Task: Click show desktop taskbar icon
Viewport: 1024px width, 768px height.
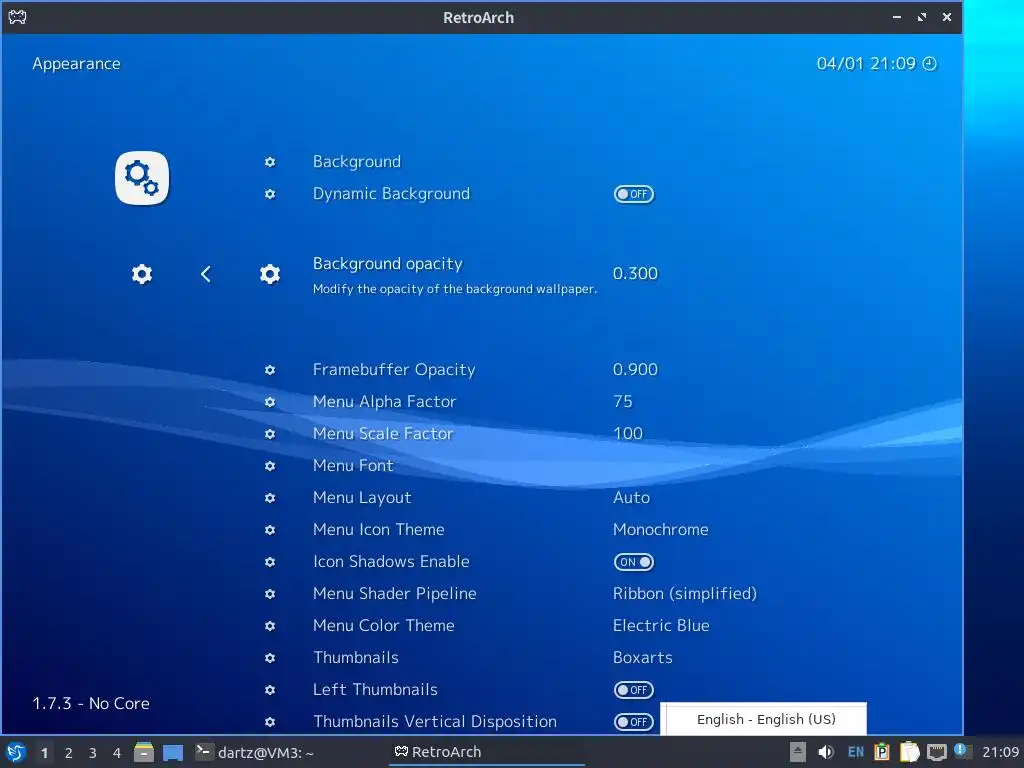Action: (x=173, y=753)
